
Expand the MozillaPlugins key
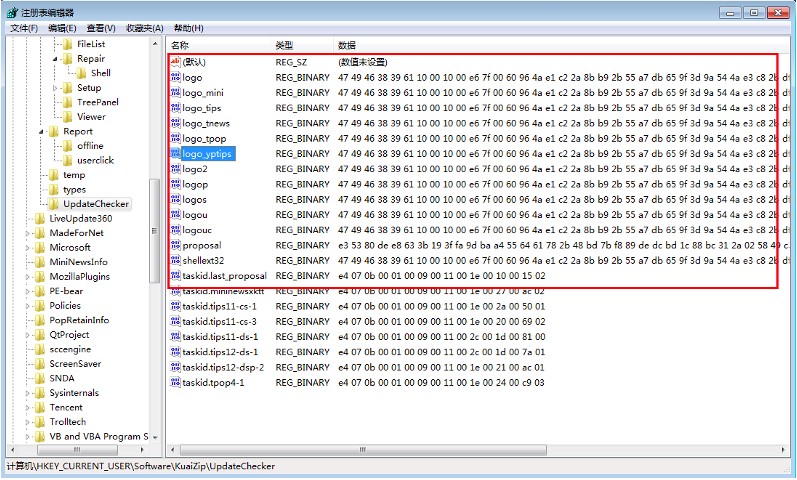pos(27,277)
